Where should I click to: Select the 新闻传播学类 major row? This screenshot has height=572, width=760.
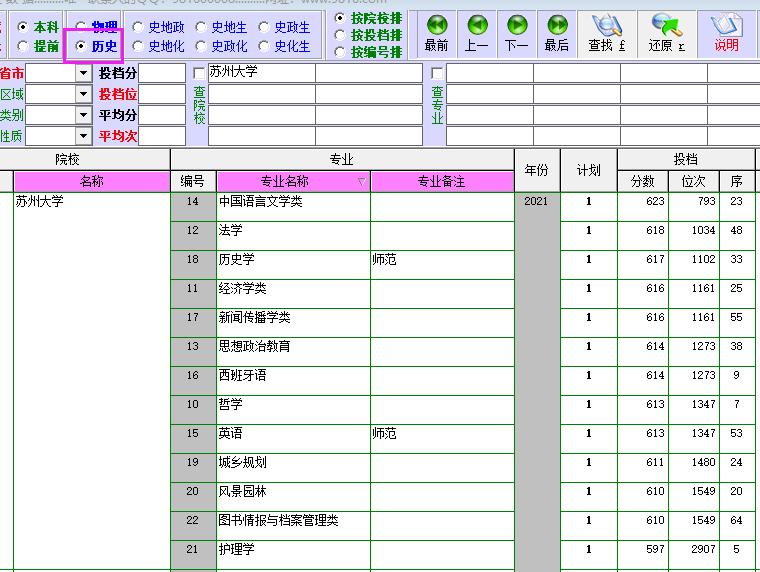(x=293, y=323)
